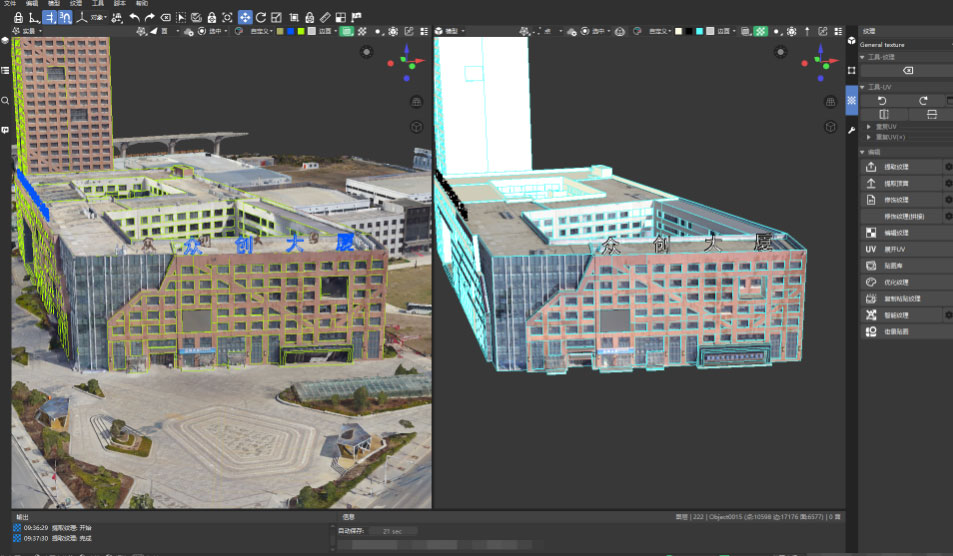
Task: Click the ruler measure tool icon
Action: [x=325, y=17]
